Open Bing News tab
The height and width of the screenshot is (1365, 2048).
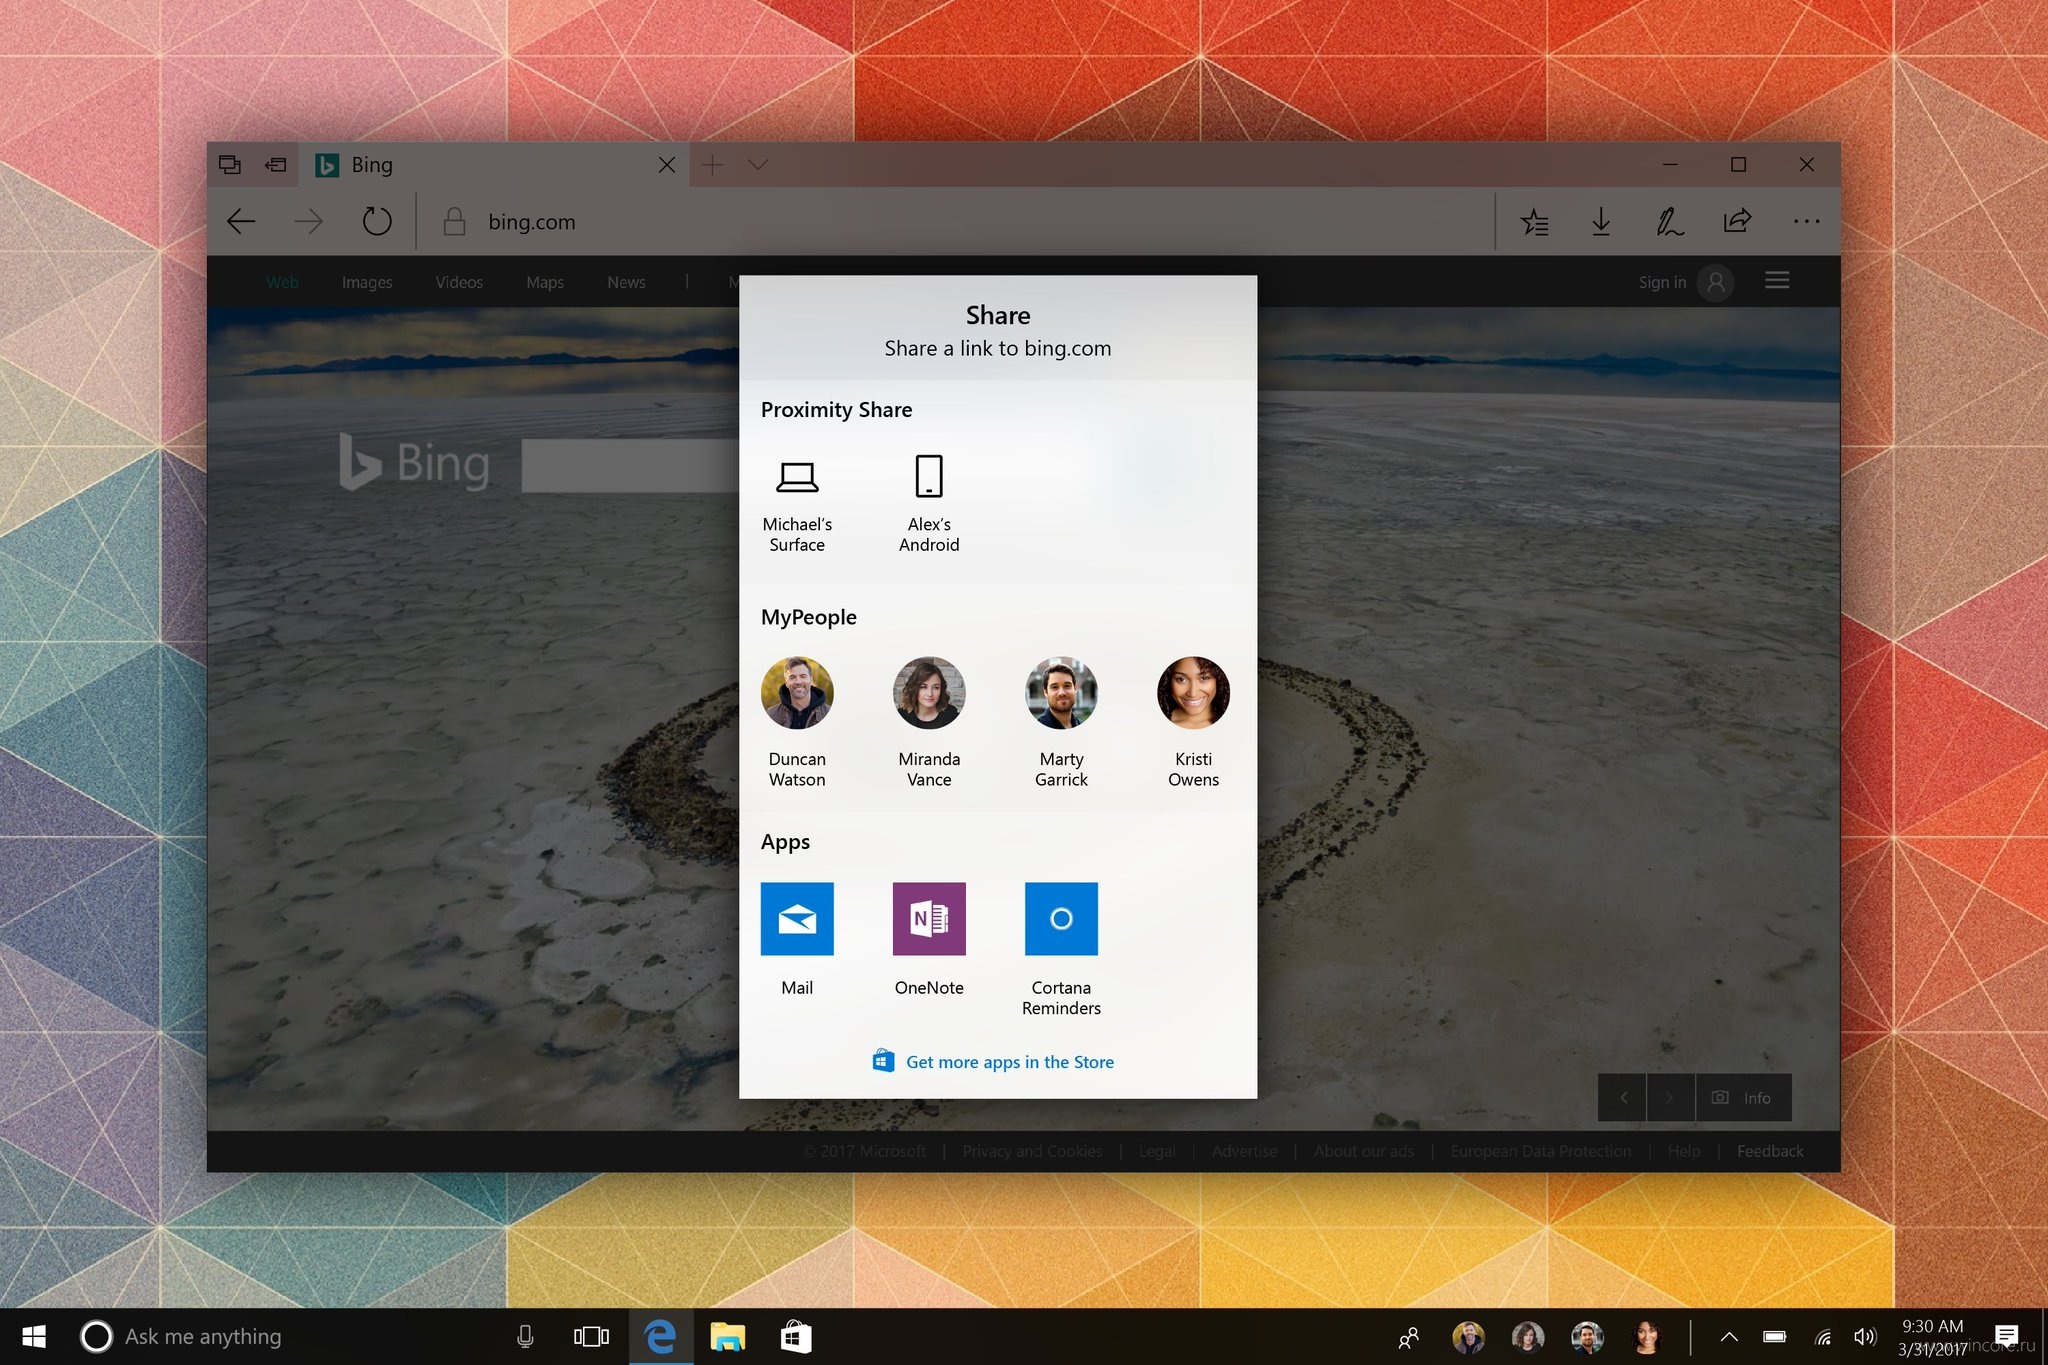point(626,282)
